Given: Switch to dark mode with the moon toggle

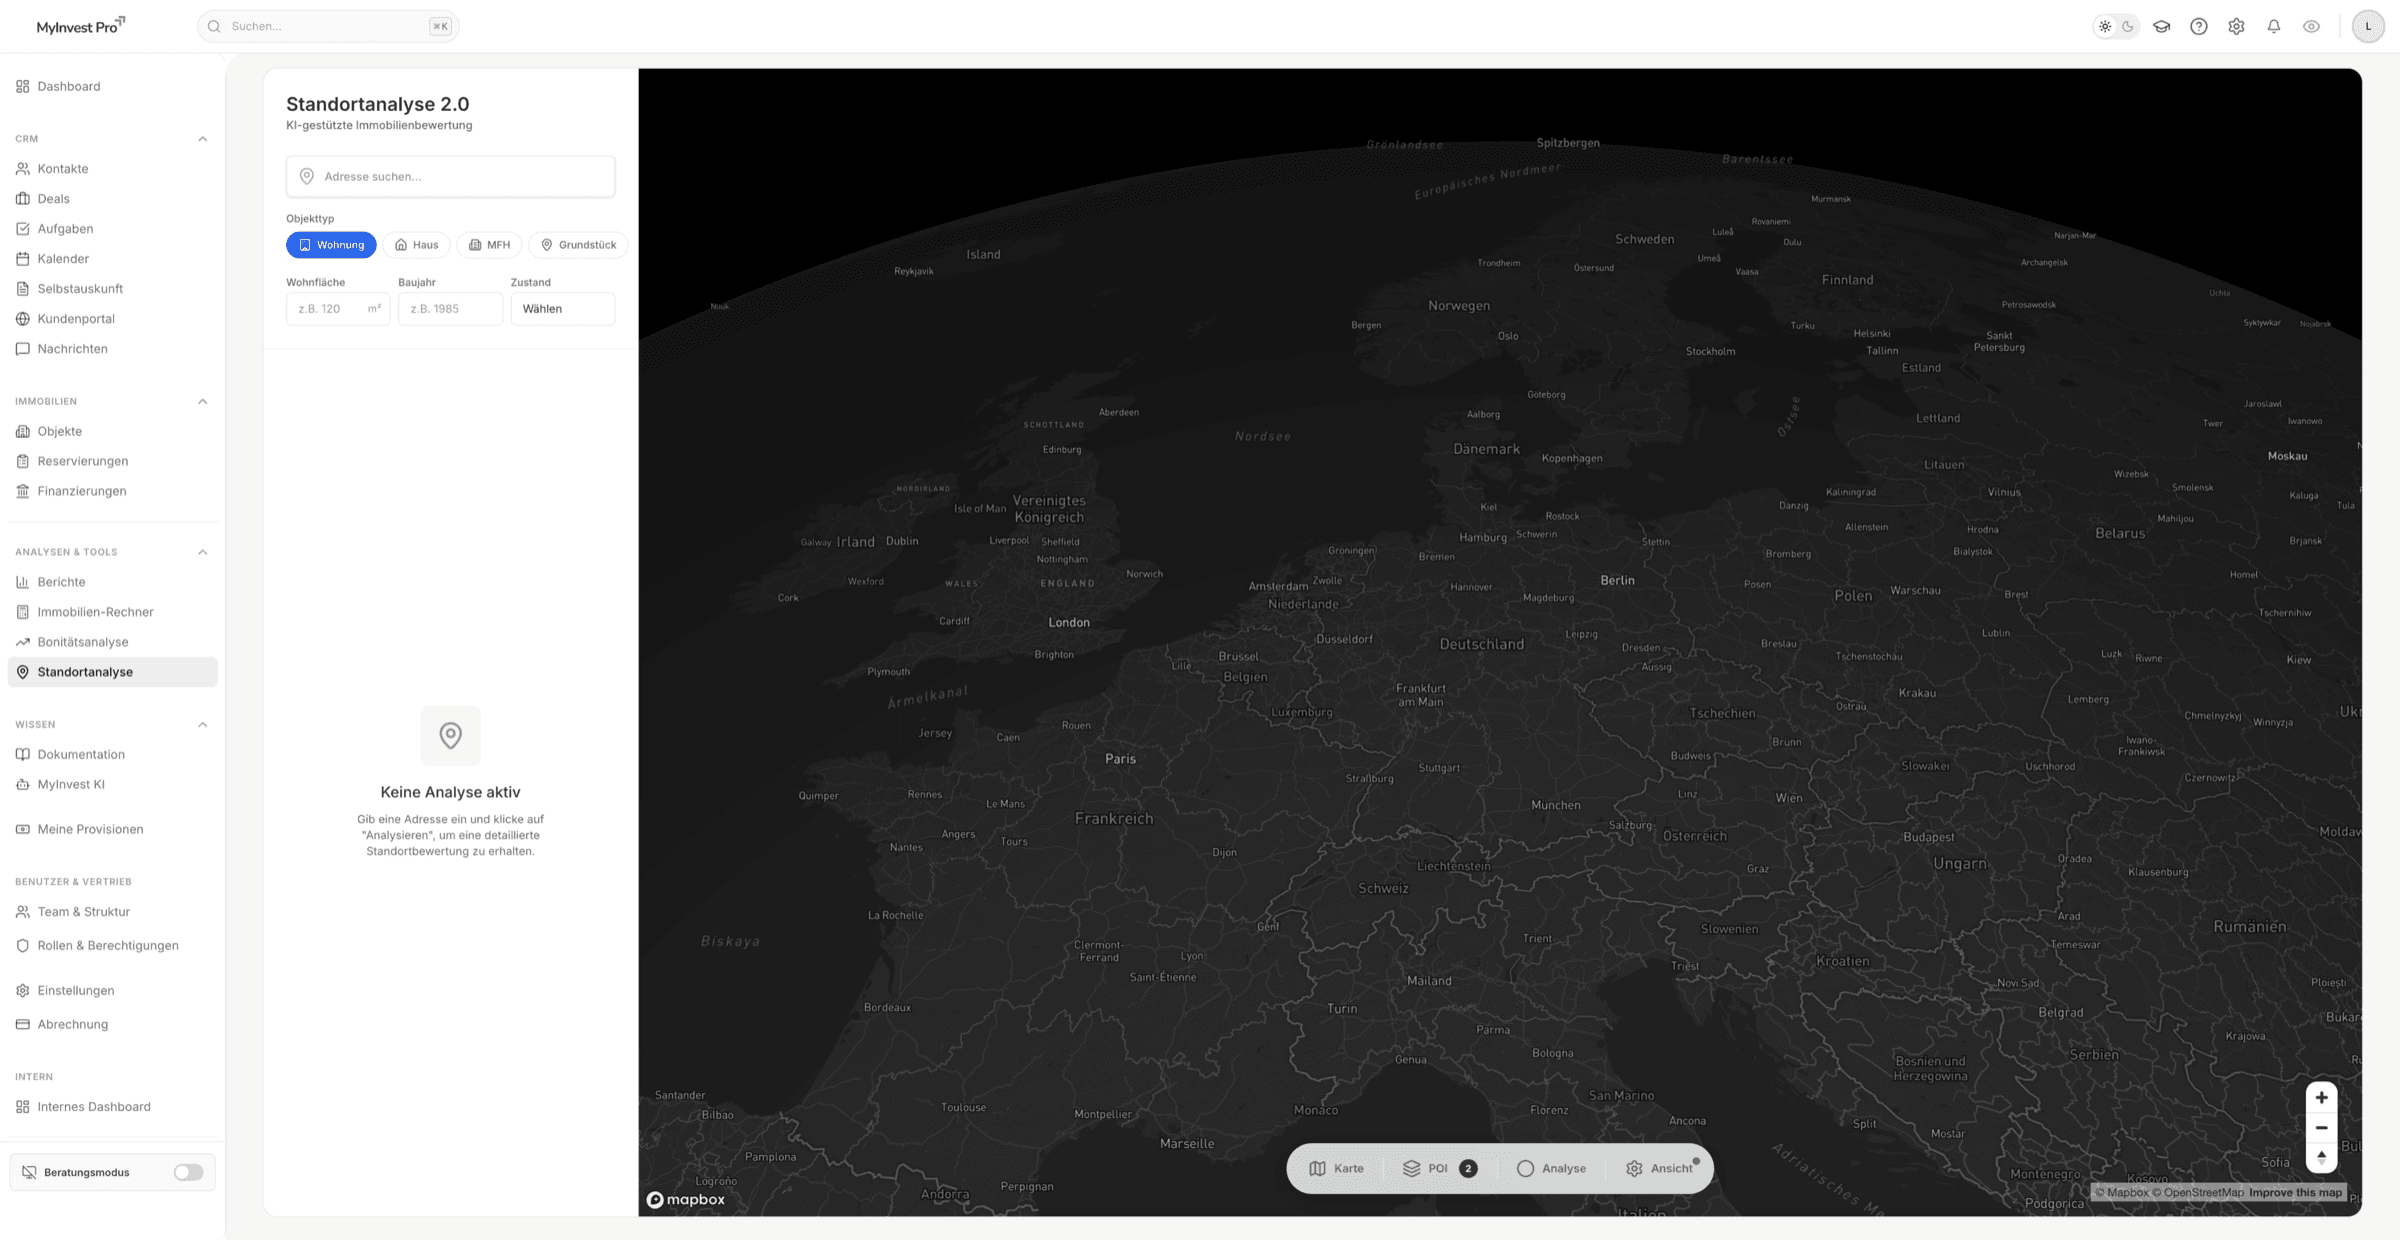Looking at the screenshot, I should (x=2128, y=26).
